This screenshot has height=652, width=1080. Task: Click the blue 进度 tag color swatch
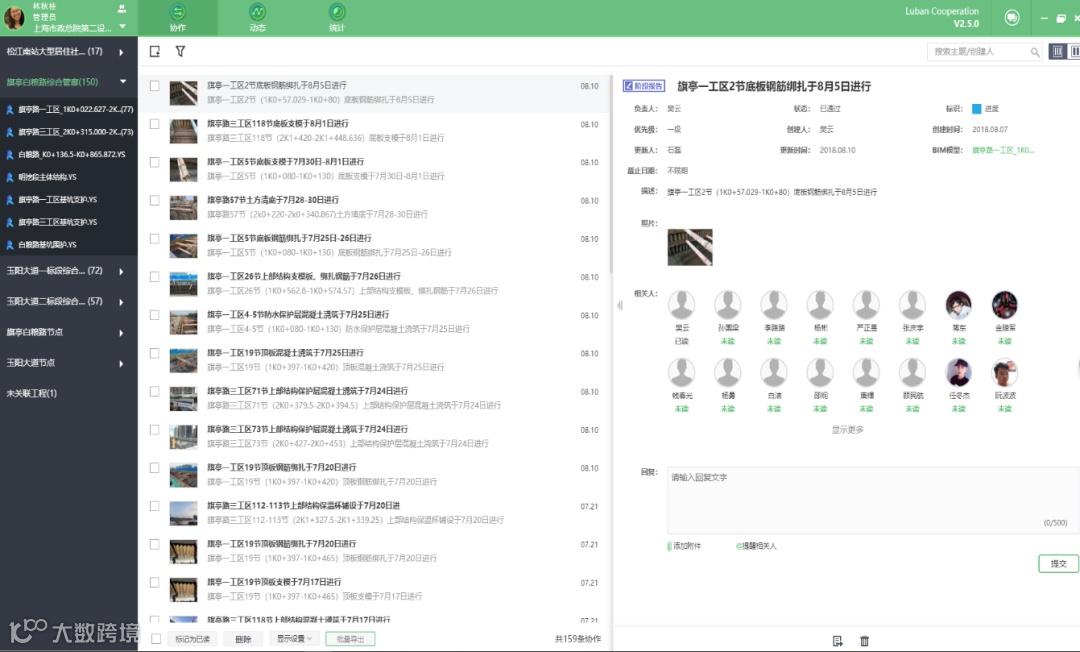click(977, 109)
